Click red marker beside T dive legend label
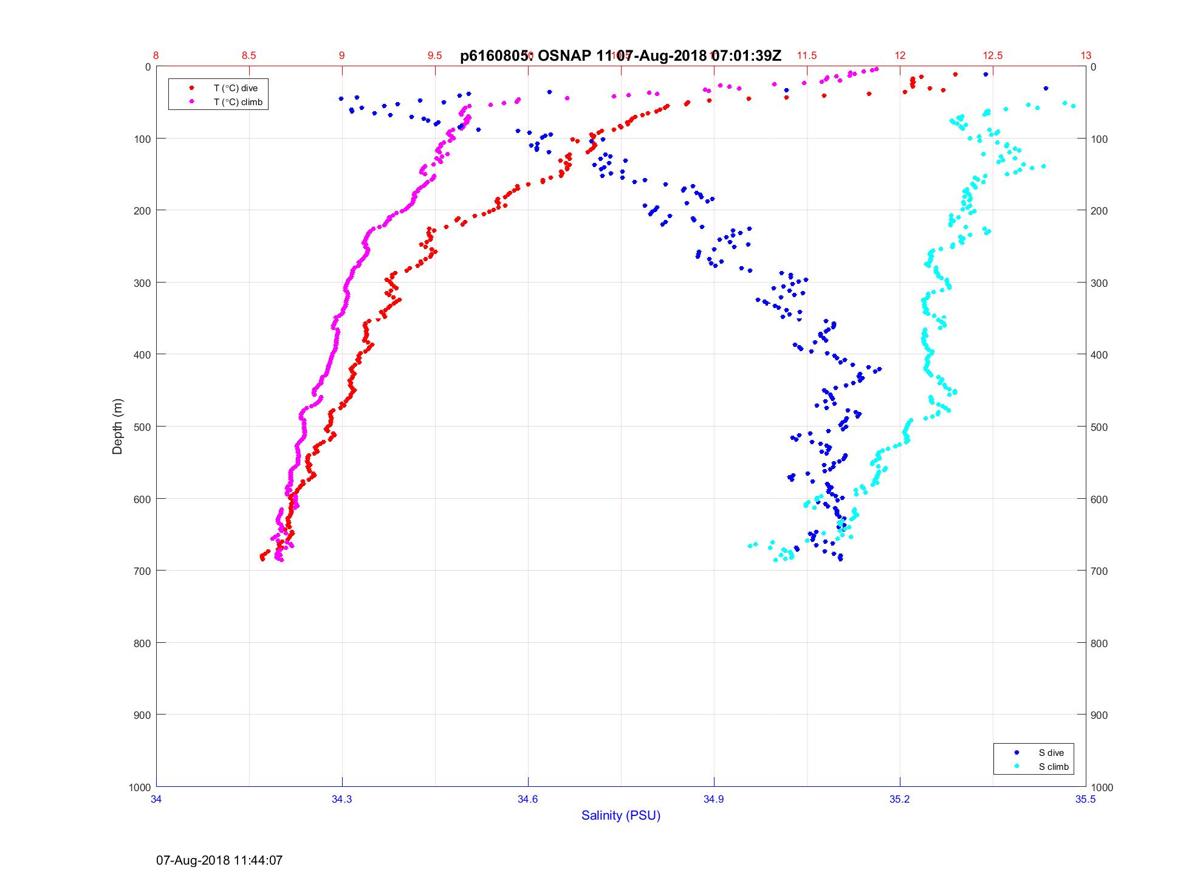The height and width of the screenshot is (885, 1200). (x=191, y=88)
